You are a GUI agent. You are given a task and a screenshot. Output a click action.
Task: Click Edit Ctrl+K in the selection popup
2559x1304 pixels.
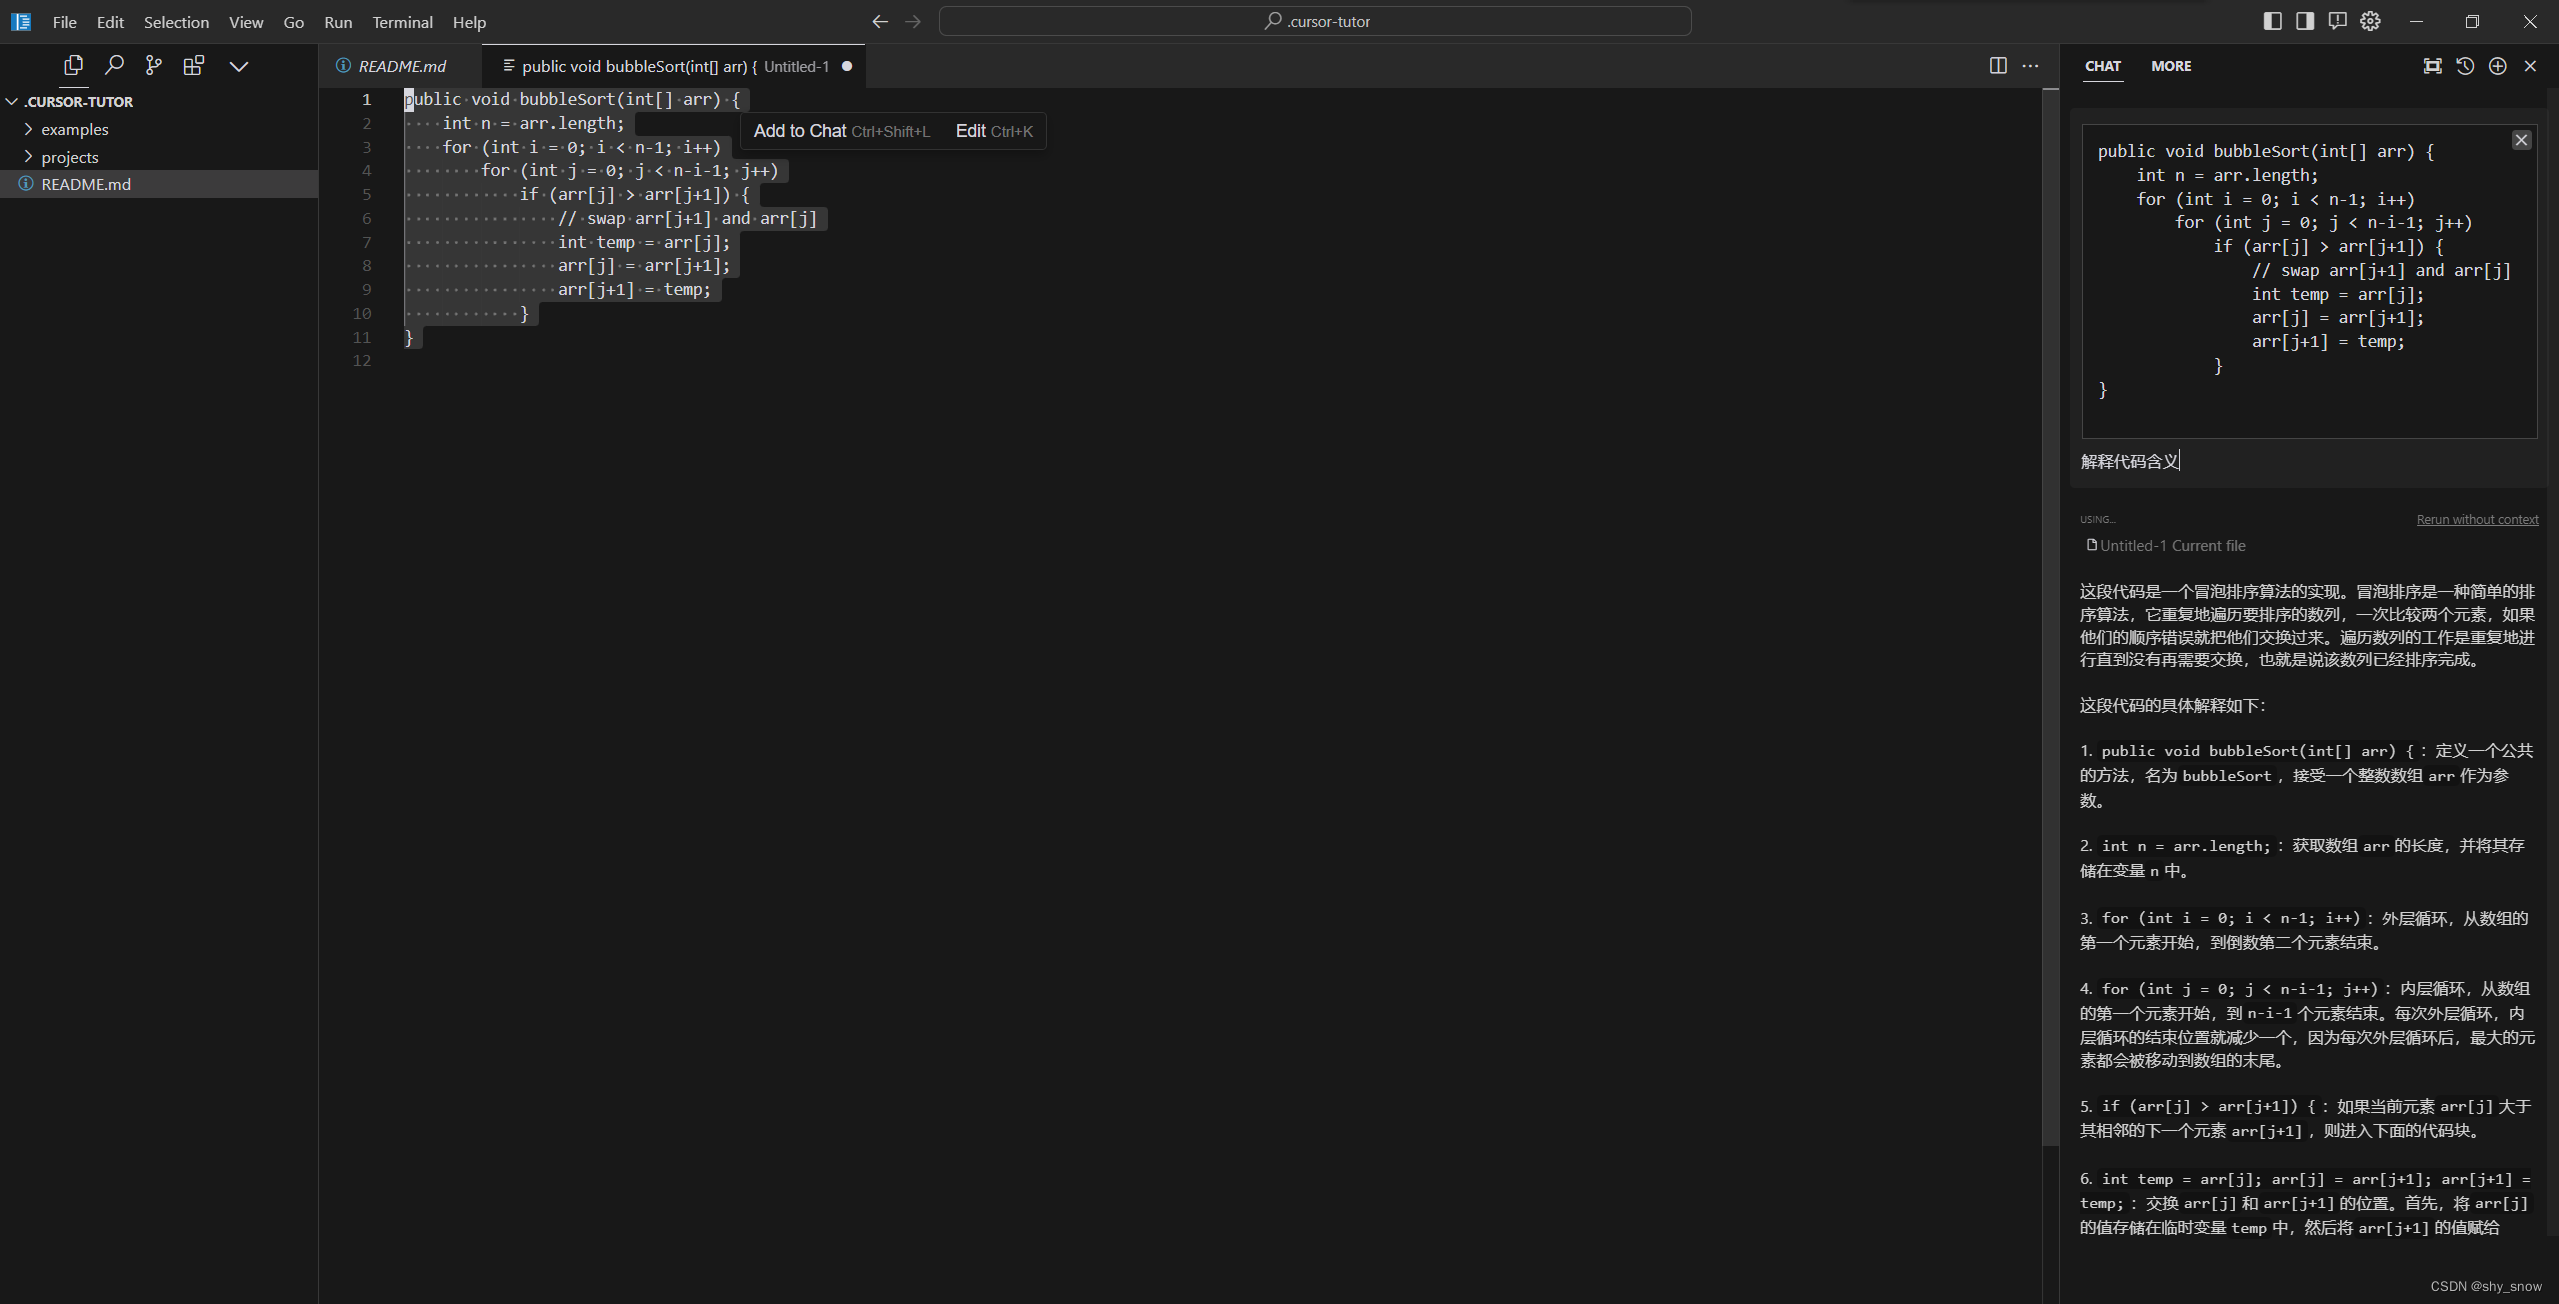(994, 131)
